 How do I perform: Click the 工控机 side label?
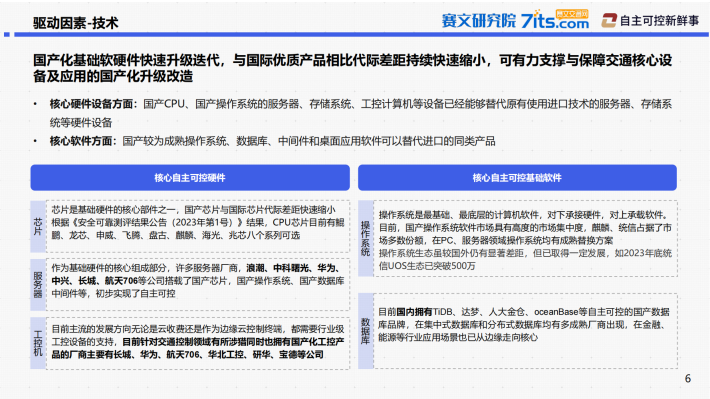pyautogui.click(x=38, y=343)
